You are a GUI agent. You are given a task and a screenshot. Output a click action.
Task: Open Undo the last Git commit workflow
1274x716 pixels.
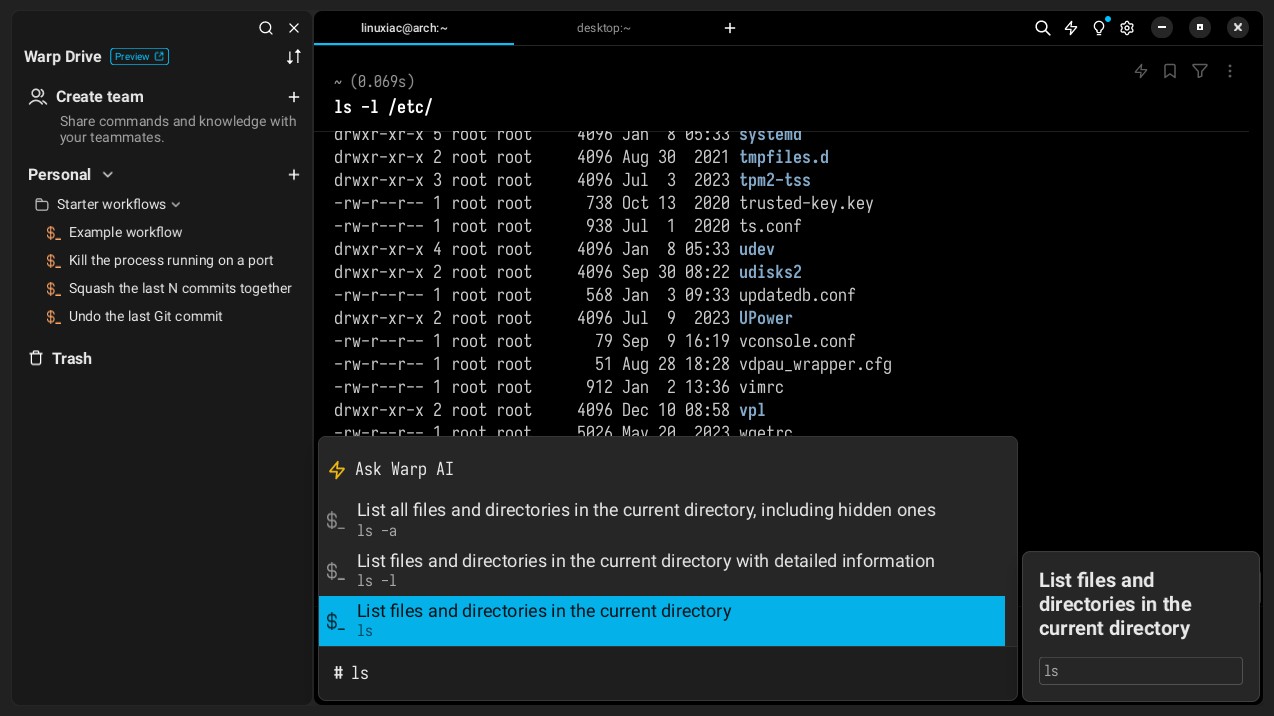tap(145, 316)
